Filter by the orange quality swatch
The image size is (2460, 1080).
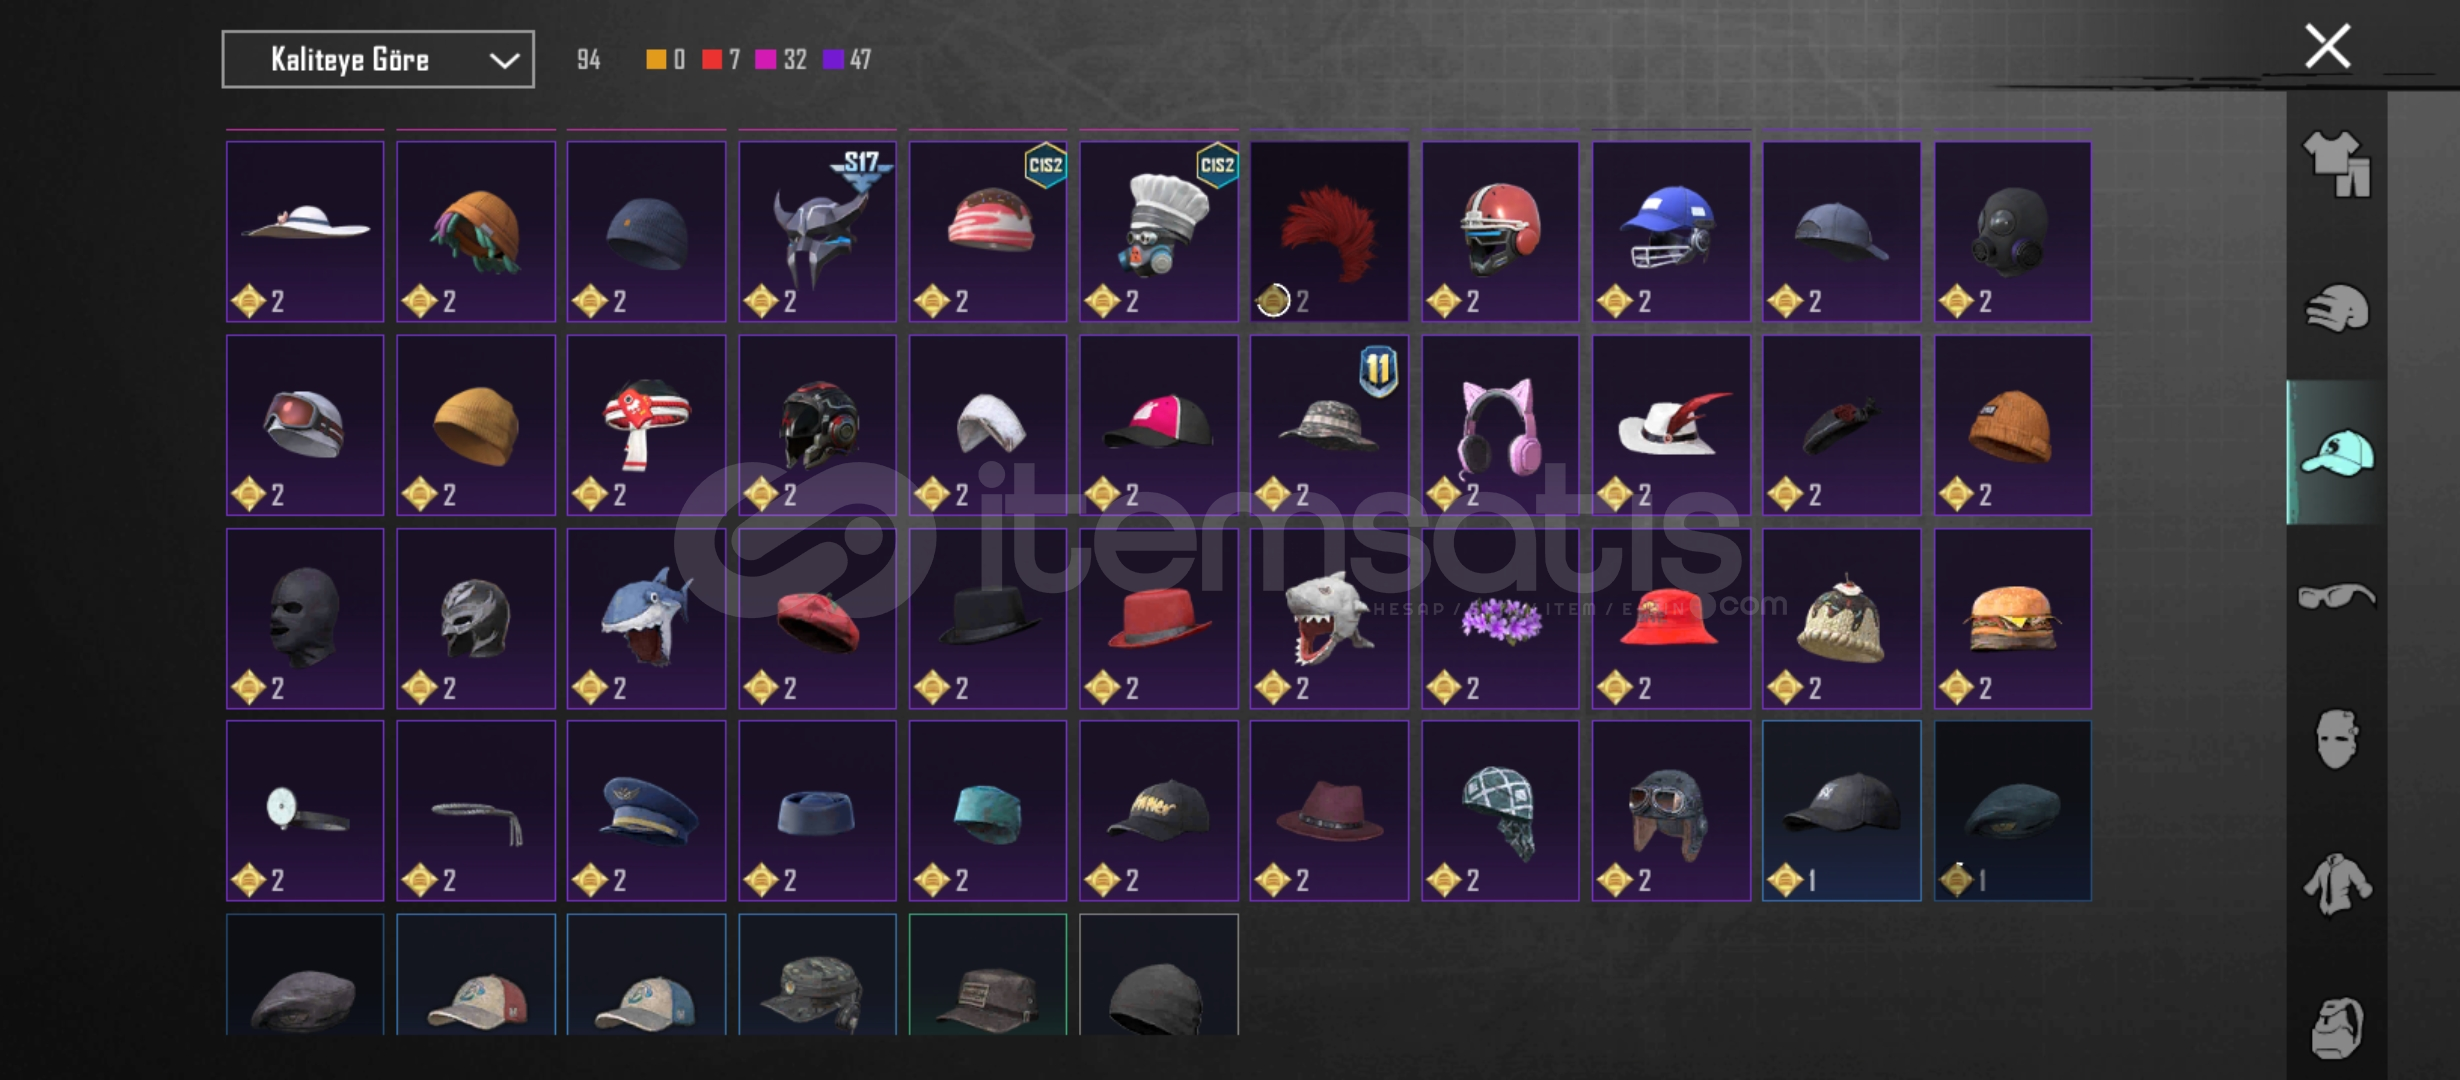click(656, 60)
